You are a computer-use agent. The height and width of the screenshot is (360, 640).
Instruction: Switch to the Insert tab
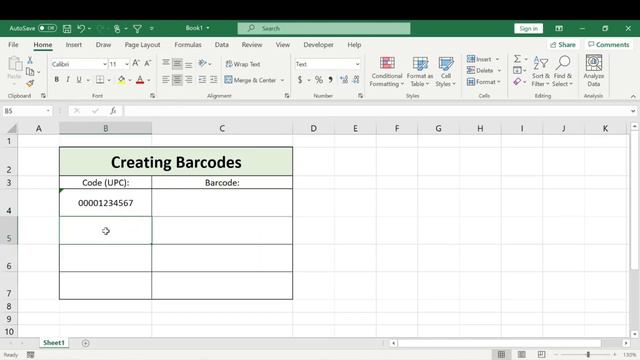click(x=73, y=44)
